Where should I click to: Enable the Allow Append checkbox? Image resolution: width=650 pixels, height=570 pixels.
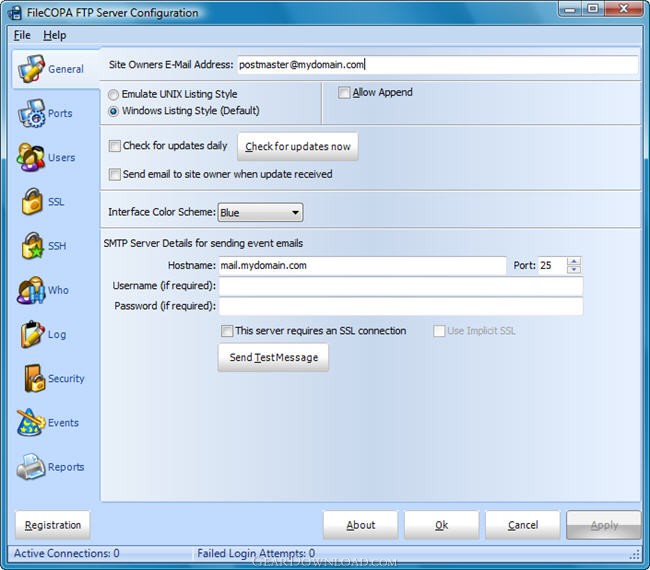344,92
